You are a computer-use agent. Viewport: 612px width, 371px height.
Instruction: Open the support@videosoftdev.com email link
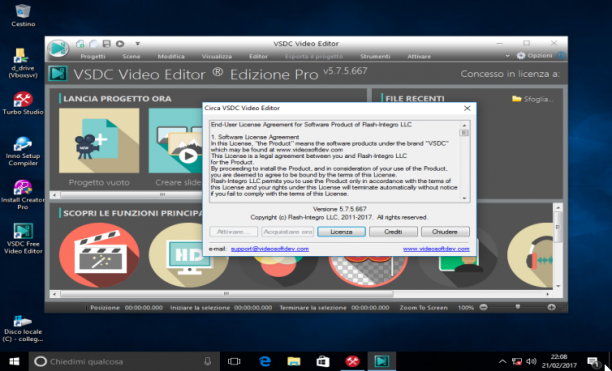[270, 249]
